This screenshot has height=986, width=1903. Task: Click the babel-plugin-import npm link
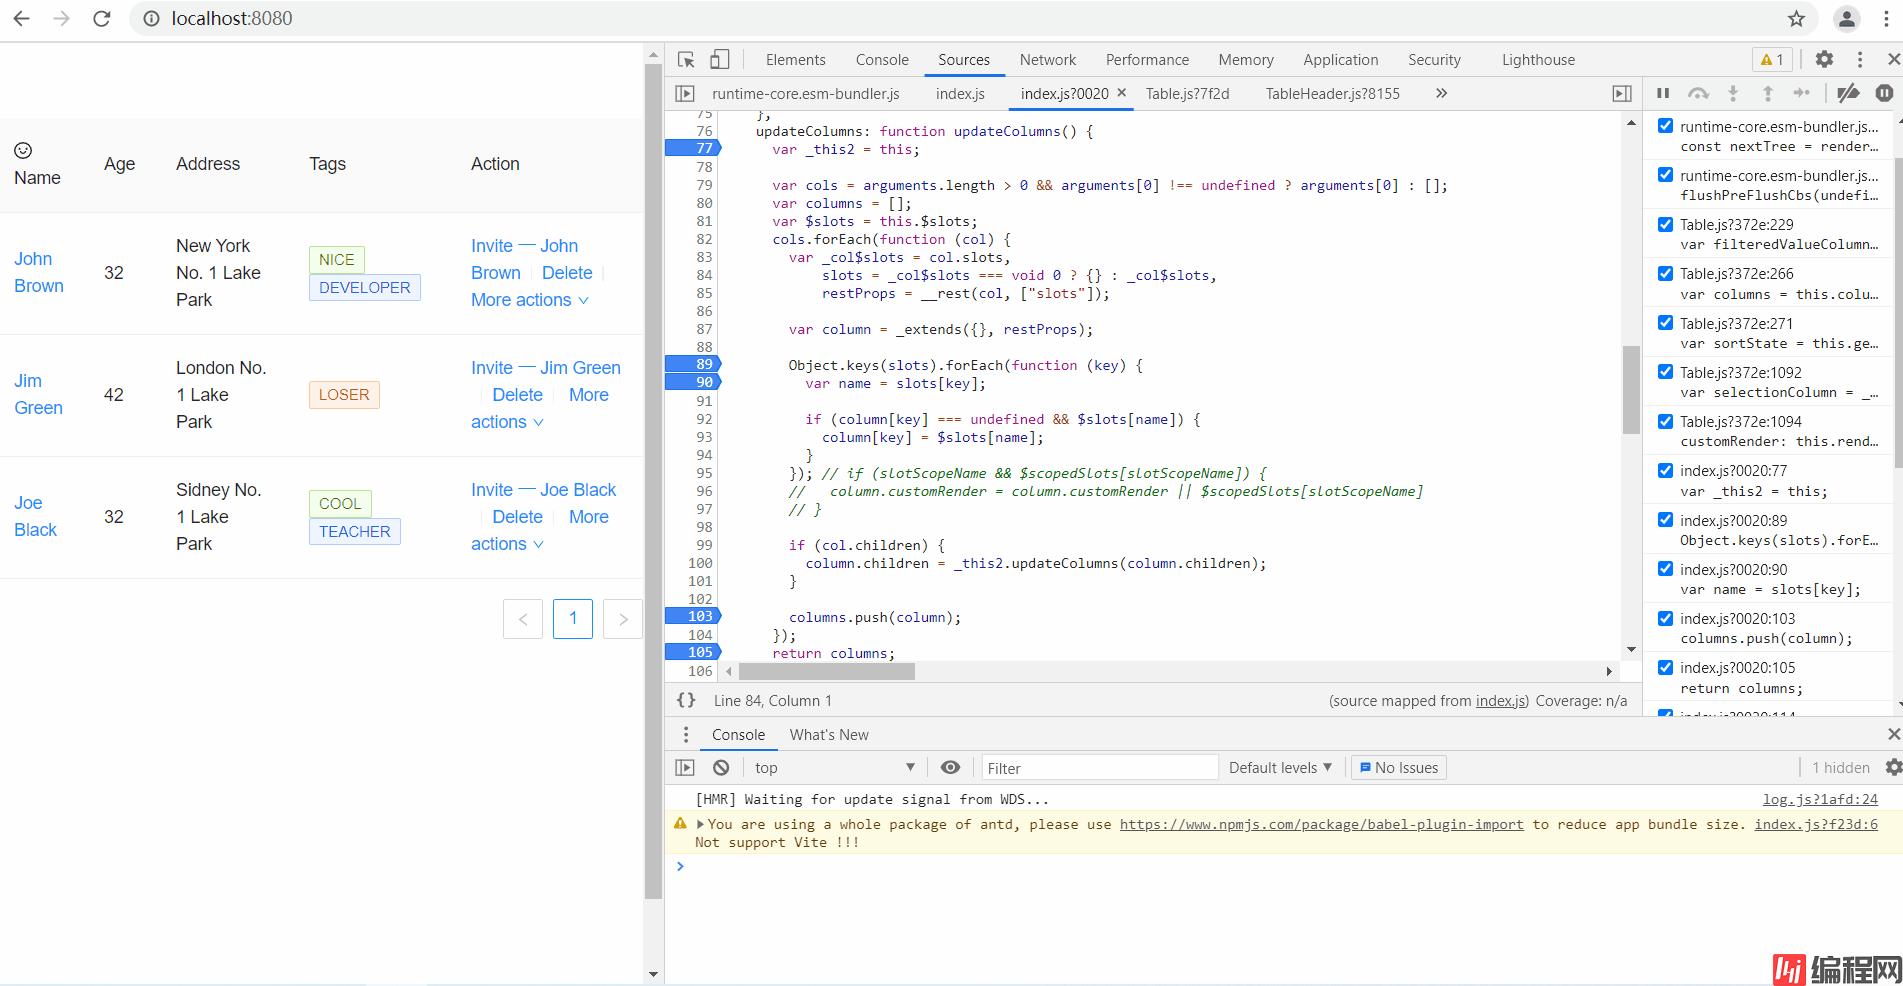pyautogui.click(x=1321, y=825)
